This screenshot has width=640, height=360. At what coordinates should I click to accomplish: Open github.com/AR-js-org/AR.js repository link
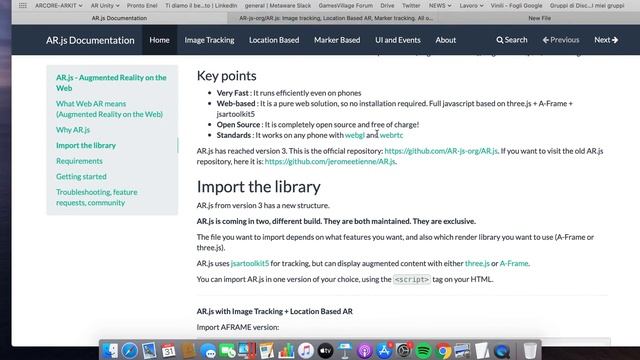pos(441,151)
